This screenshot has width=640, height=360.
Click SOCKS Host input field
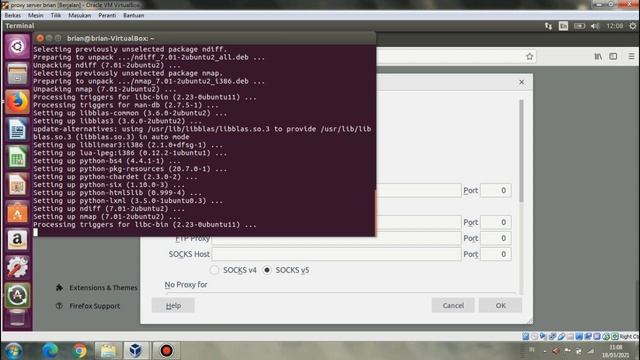(336, 254)
